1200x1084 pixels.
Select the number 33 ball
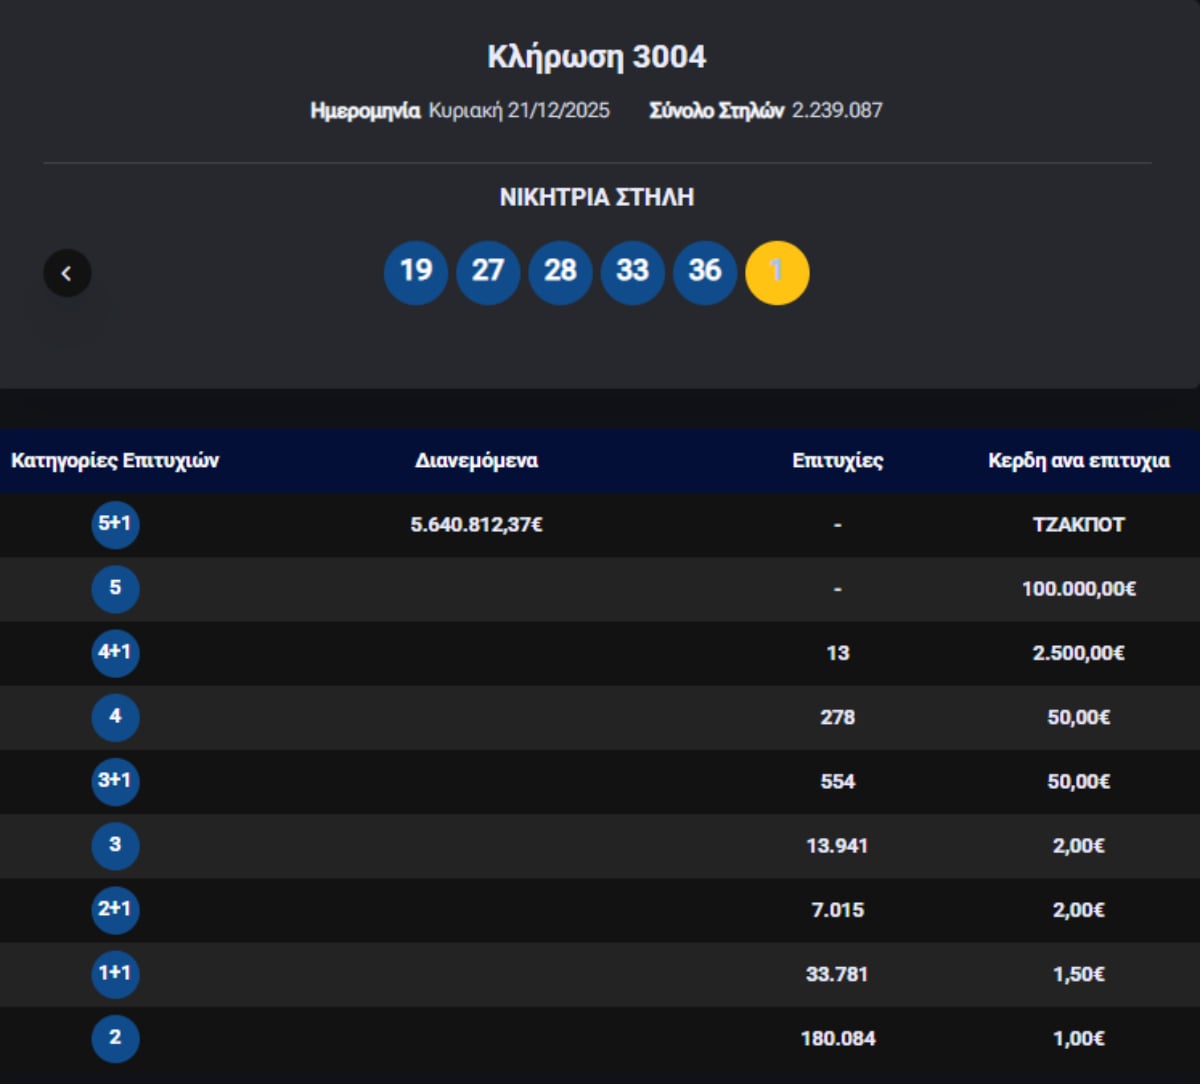click(x=632, y=272)
